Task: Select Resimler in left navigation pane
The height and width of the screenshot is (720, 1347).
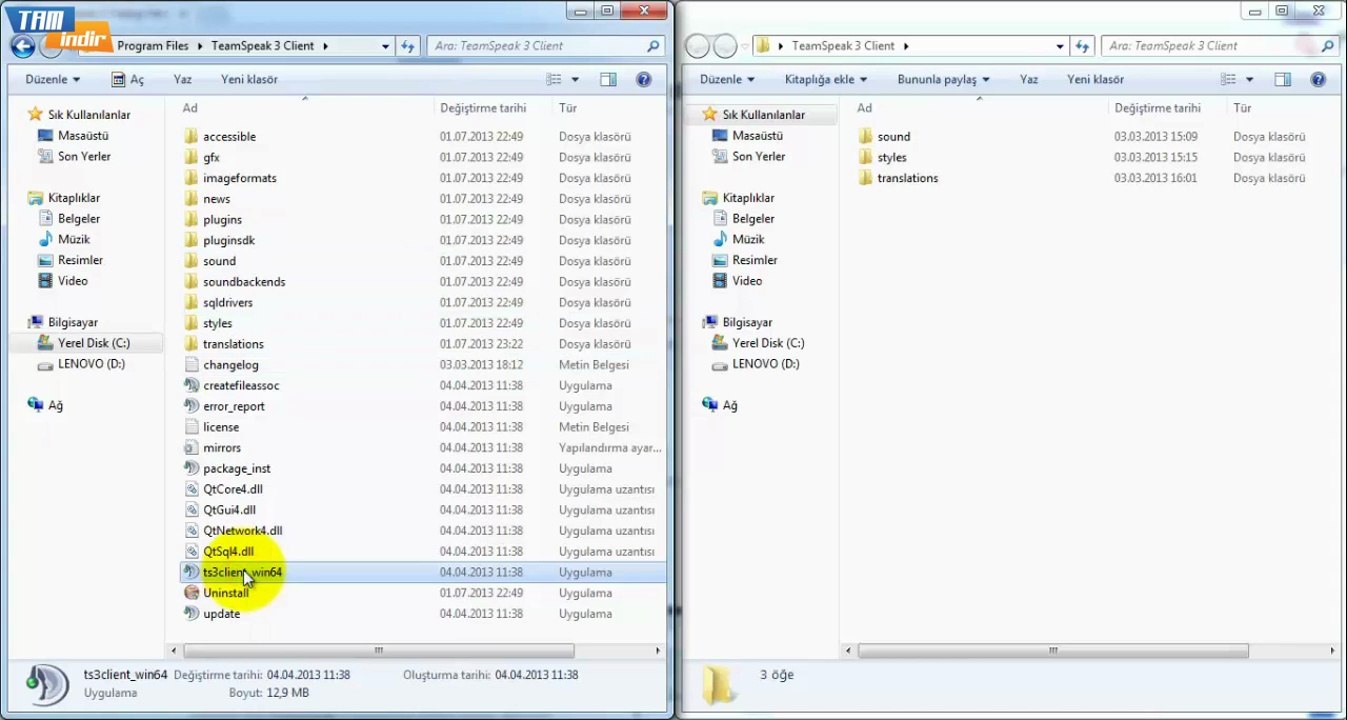Action: coord(70,260)
